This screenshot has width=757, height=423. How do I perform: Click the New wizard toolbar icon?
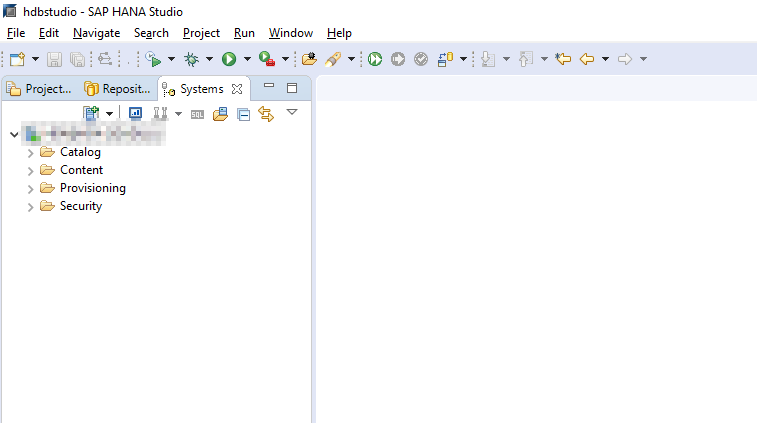[17, 59]
